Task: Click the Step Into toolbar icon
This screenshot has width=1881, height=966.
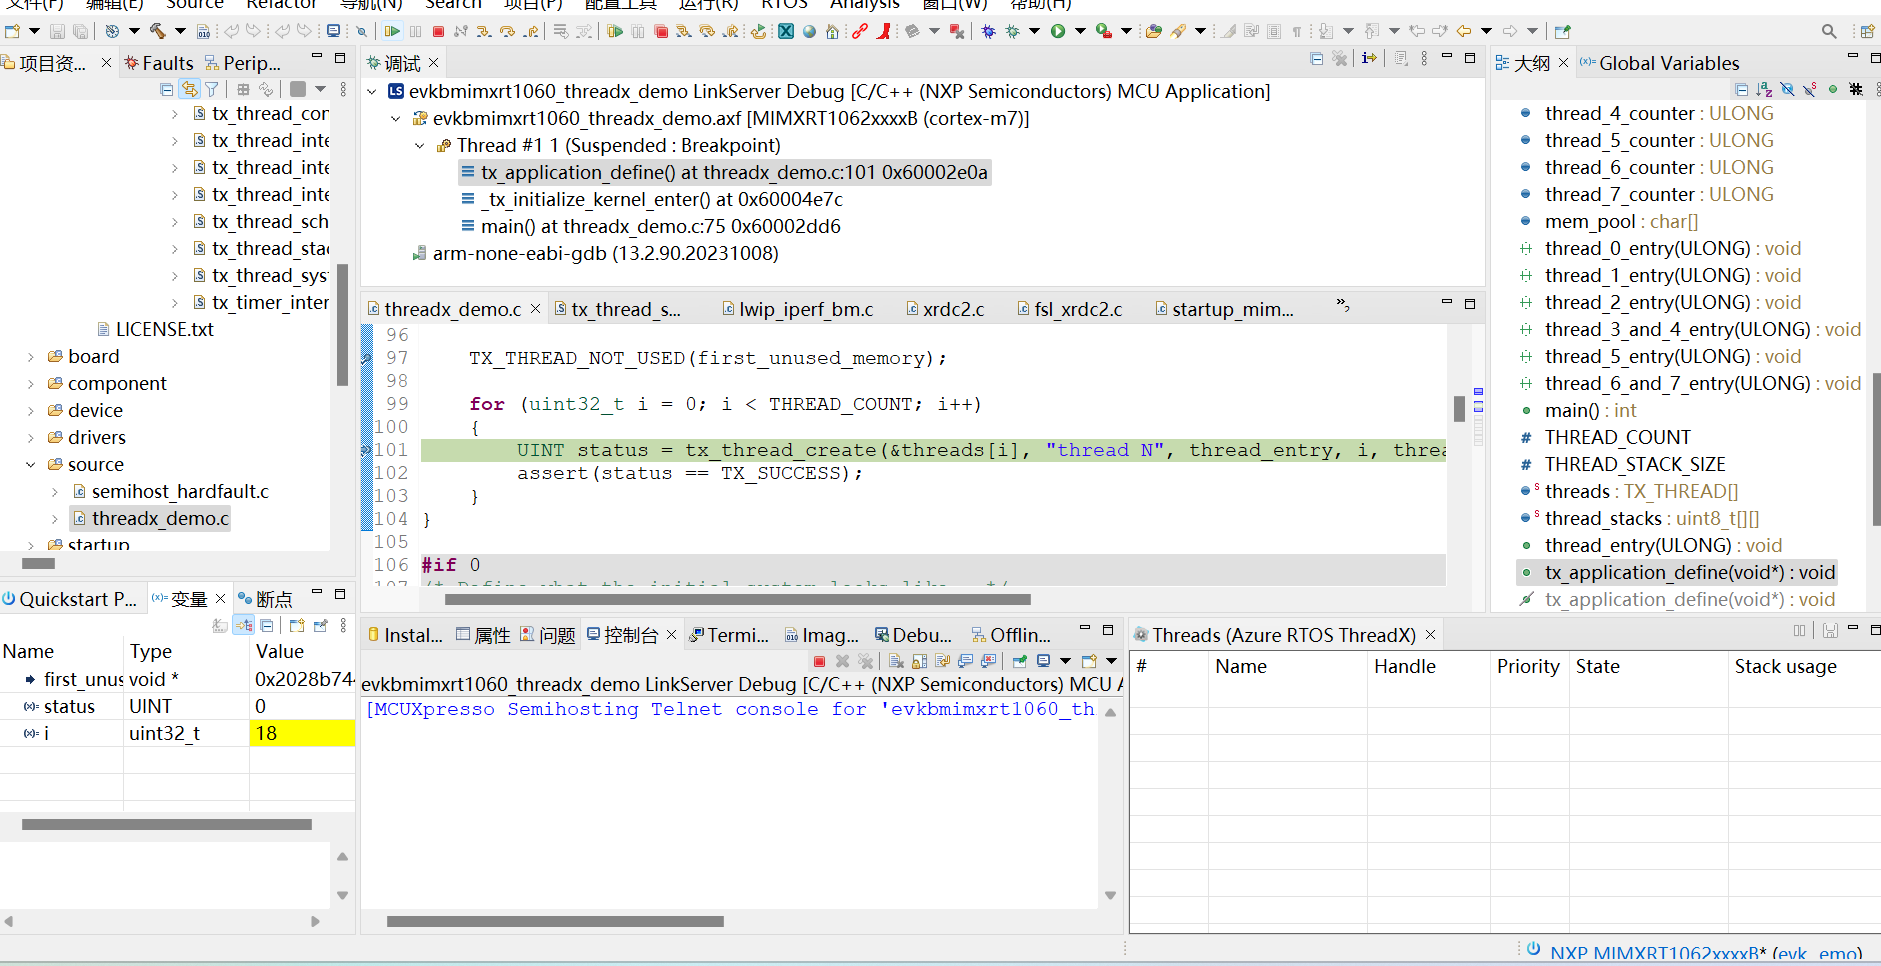Action: pos(484,32)
